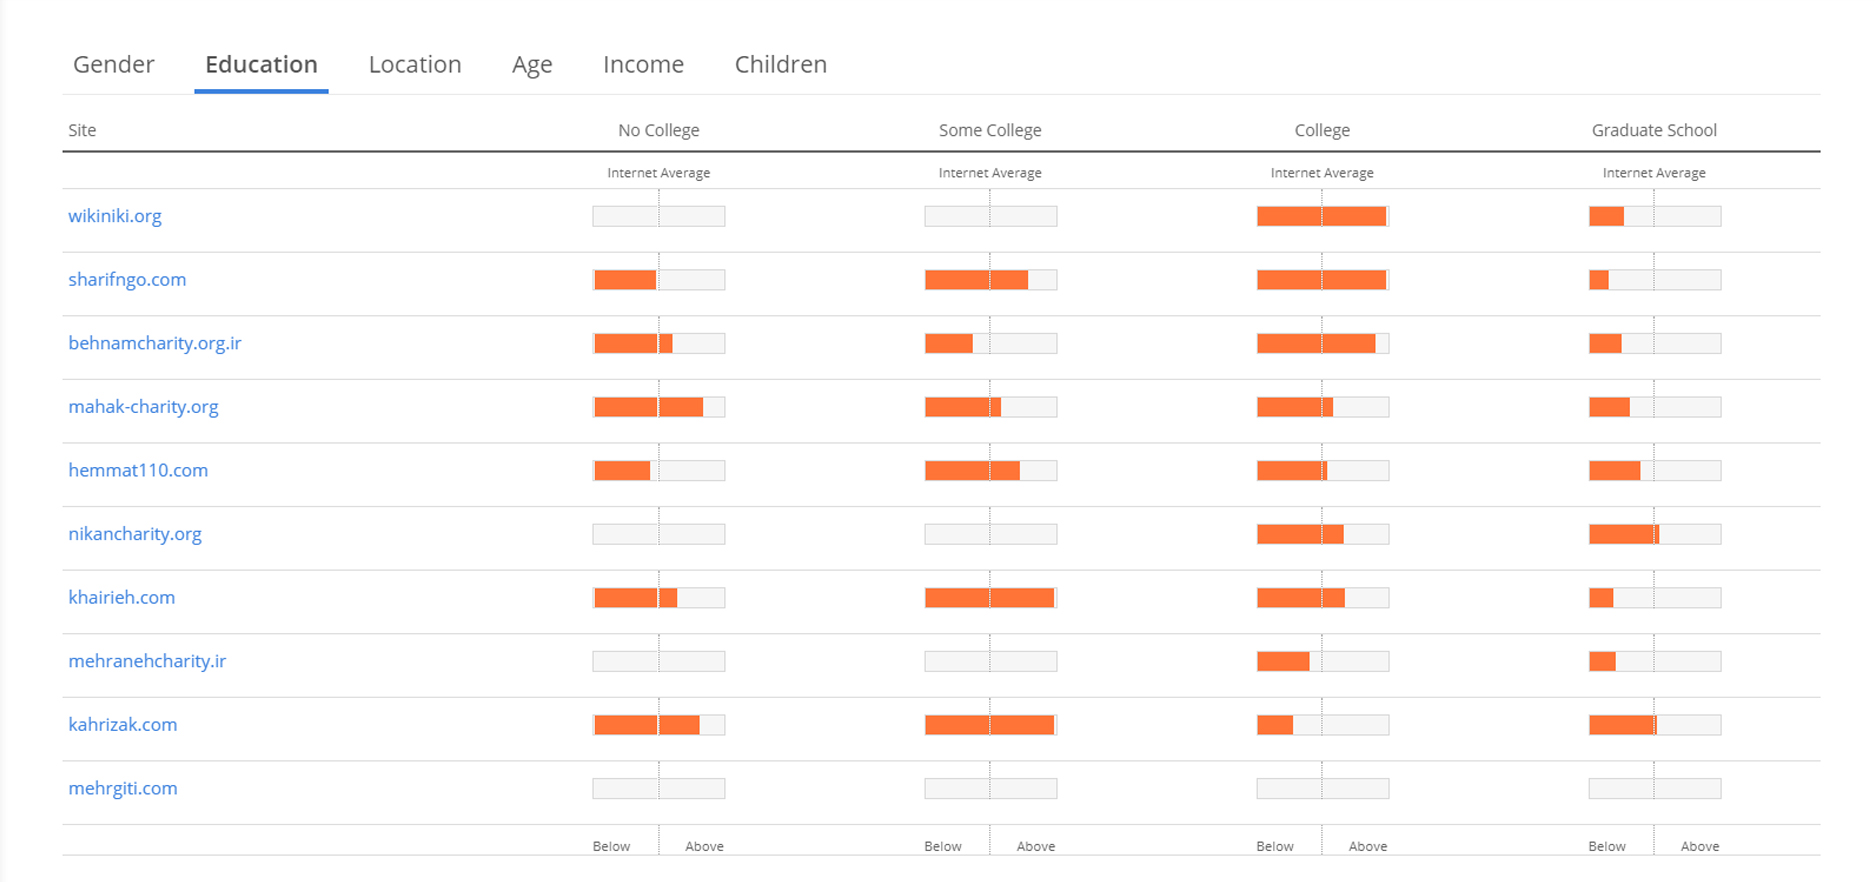The image size is (1875, 882).
Task: Click the nikancharity.org link
Action: click(x=135, y=534)
